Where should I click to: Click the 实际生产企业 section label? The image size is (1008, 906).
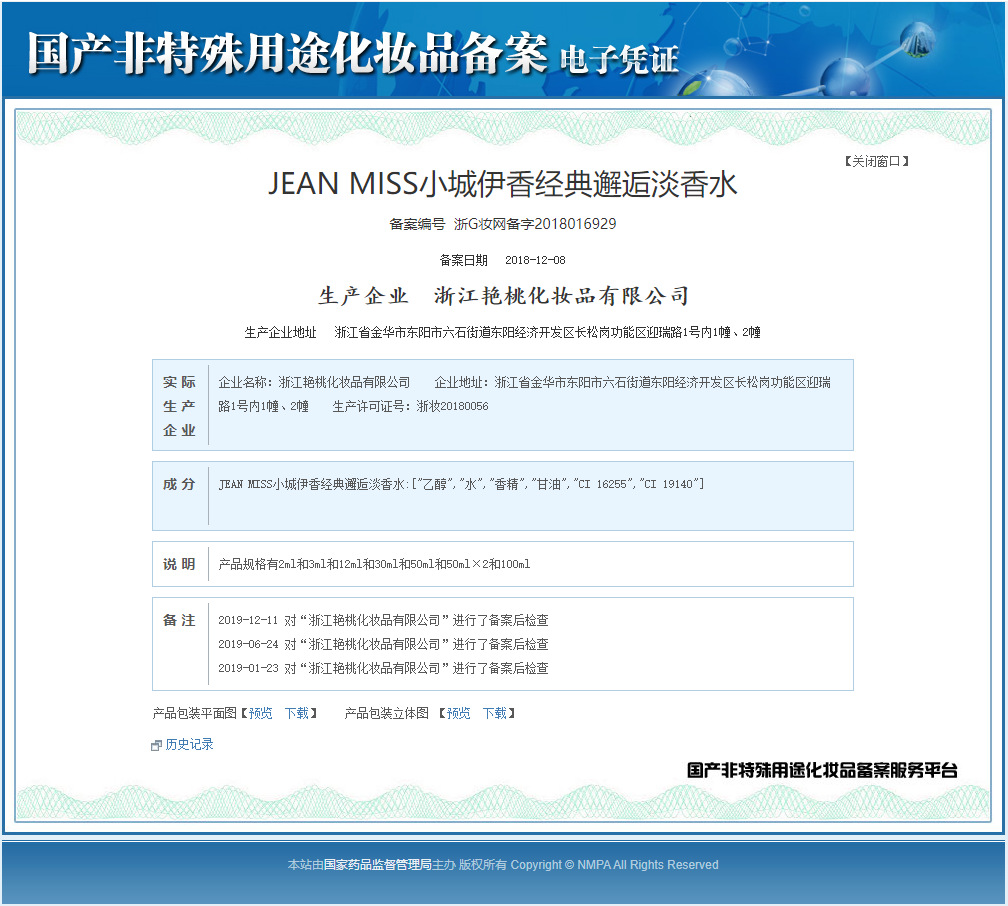coord(179,406)
